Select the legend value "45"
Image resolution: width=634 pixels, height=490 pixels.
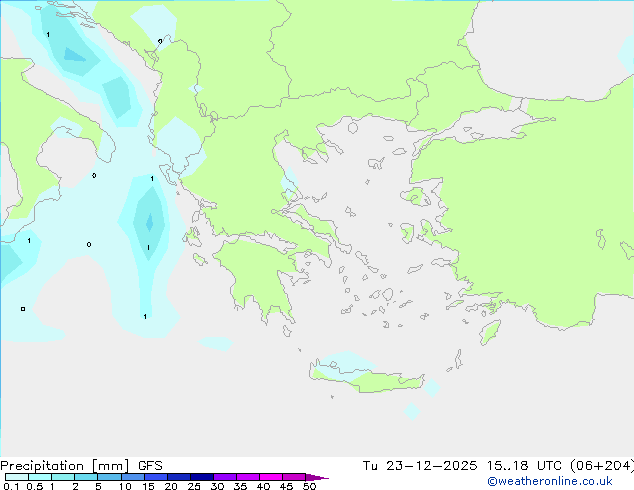286,486
